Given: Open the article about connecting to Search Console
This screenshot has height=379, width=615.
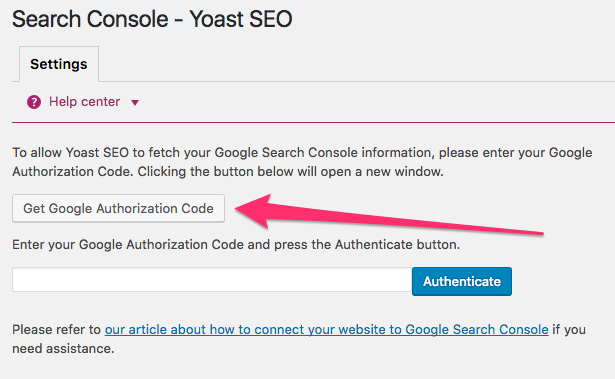Looking at the screenshot, I should 326,330.
